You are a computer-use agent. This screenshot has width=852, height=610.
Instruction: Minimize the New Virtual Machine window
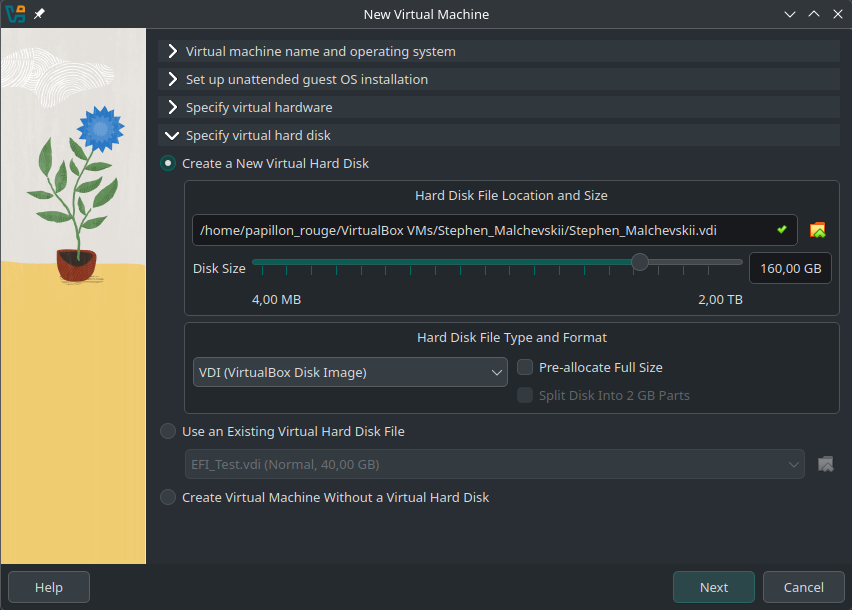(x=790, y=15)
